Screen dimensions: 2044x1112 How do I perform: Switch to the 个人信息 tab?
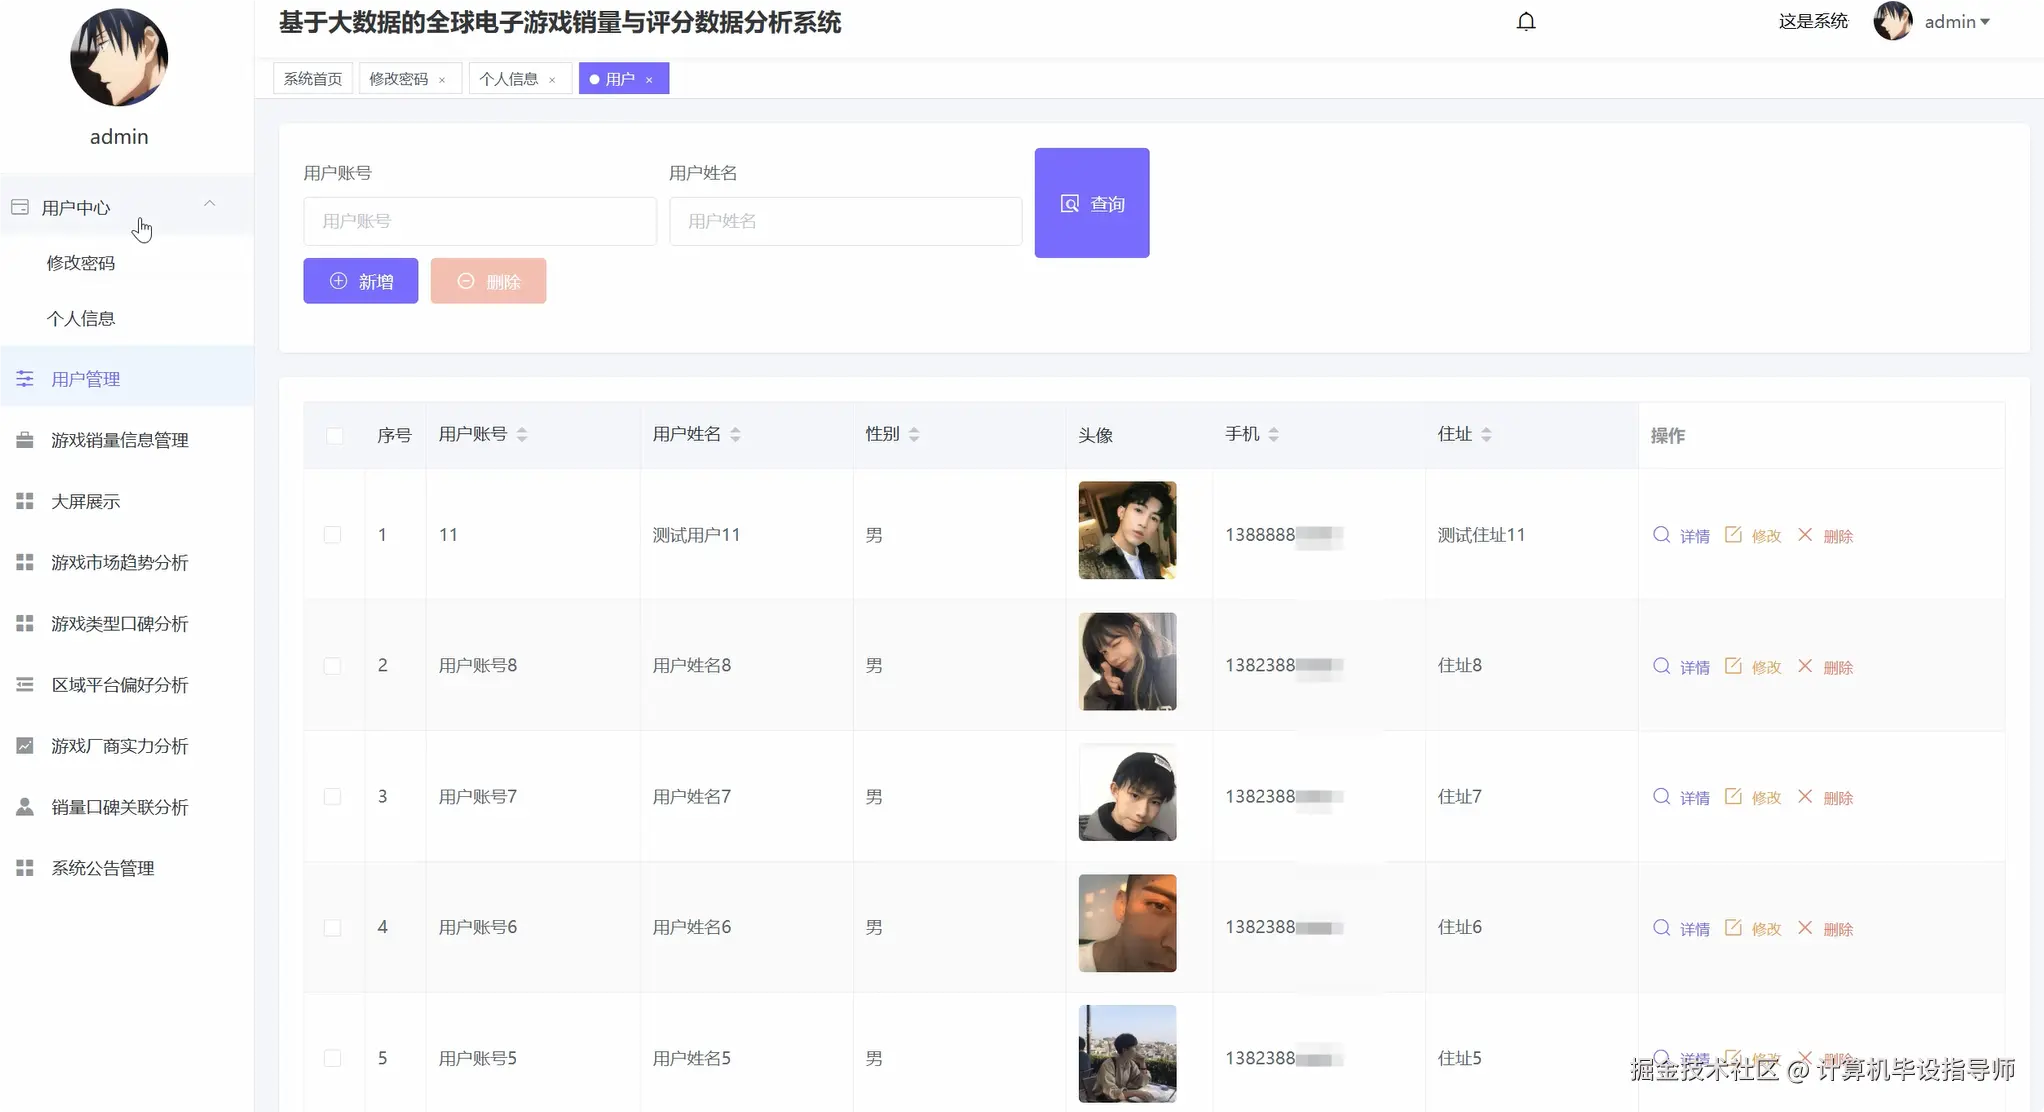(x=508, y=79)
